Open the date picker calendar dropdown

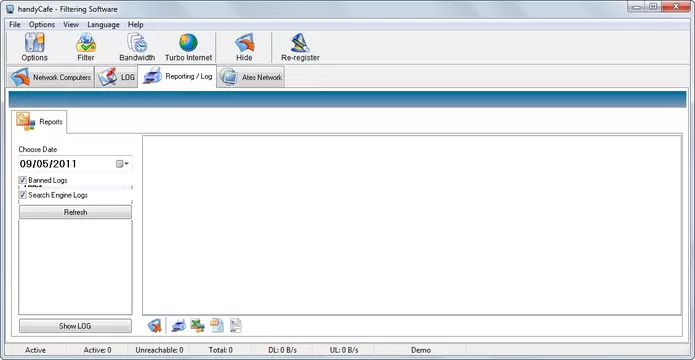[122, 164]
